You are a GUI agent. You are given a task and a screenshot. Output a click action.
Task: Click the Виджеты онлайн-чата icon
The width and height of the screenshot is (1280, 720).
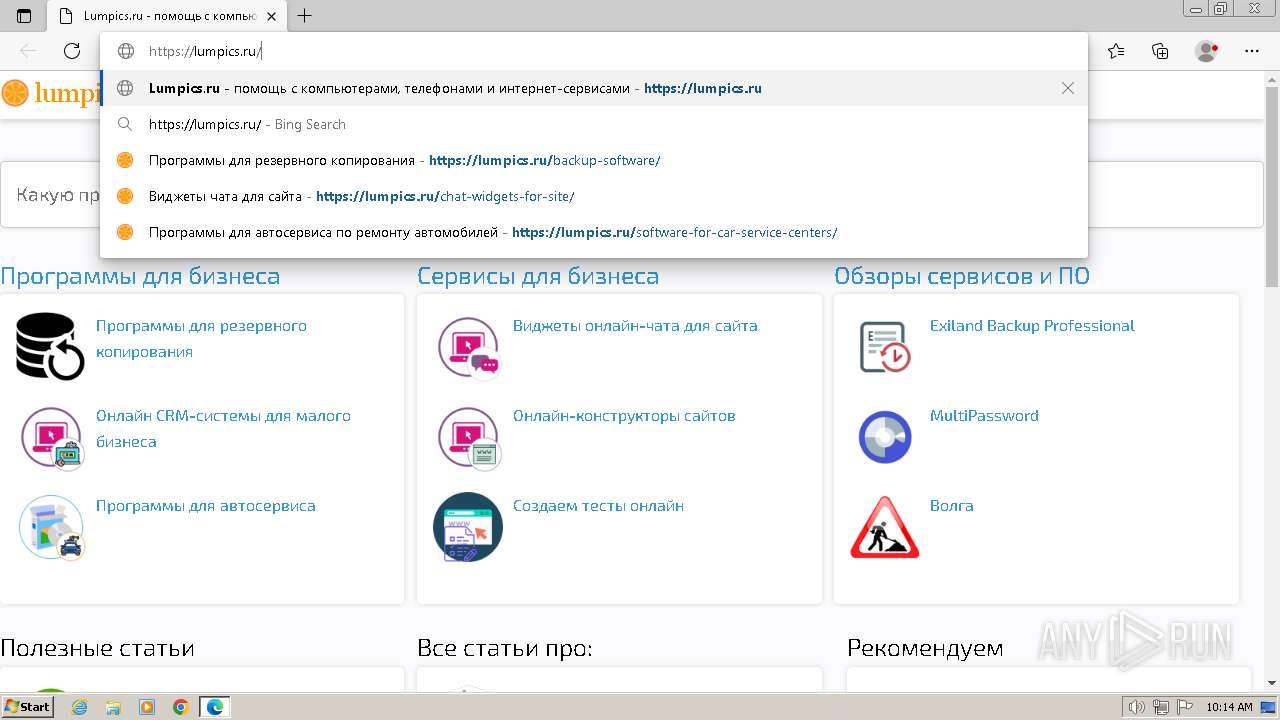pyautogui.click(x=468, y=347)
